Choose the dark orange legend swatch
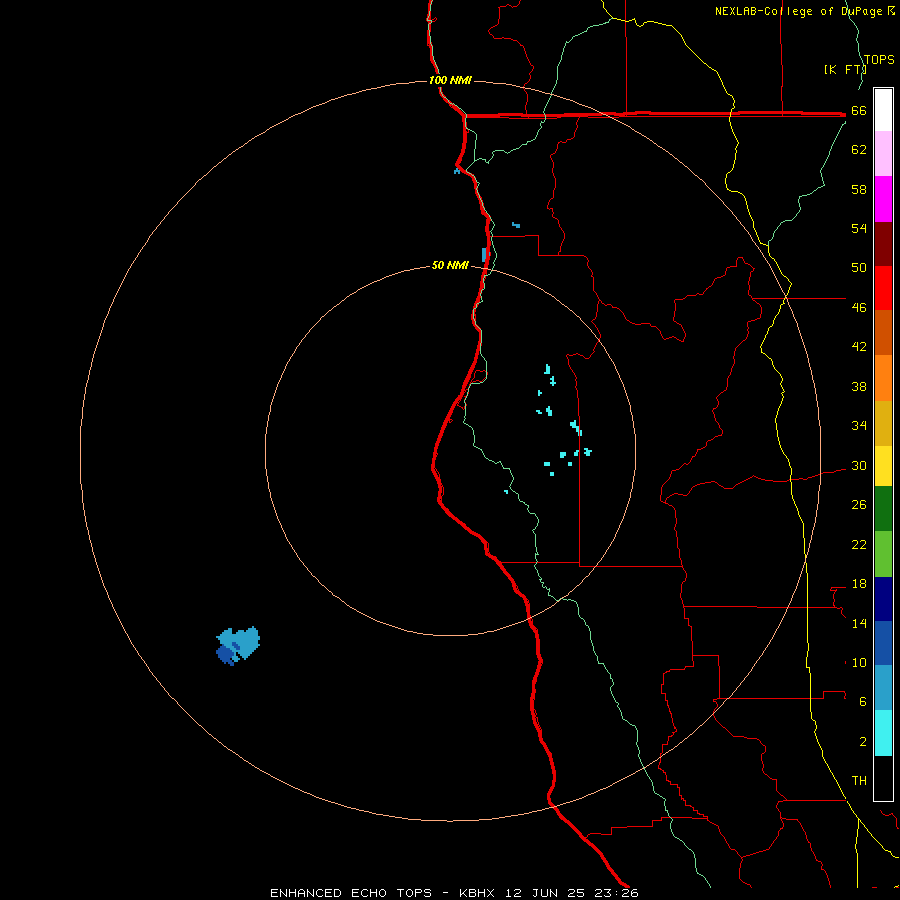Viewport: 900px width, 900px height. [883, 332]
